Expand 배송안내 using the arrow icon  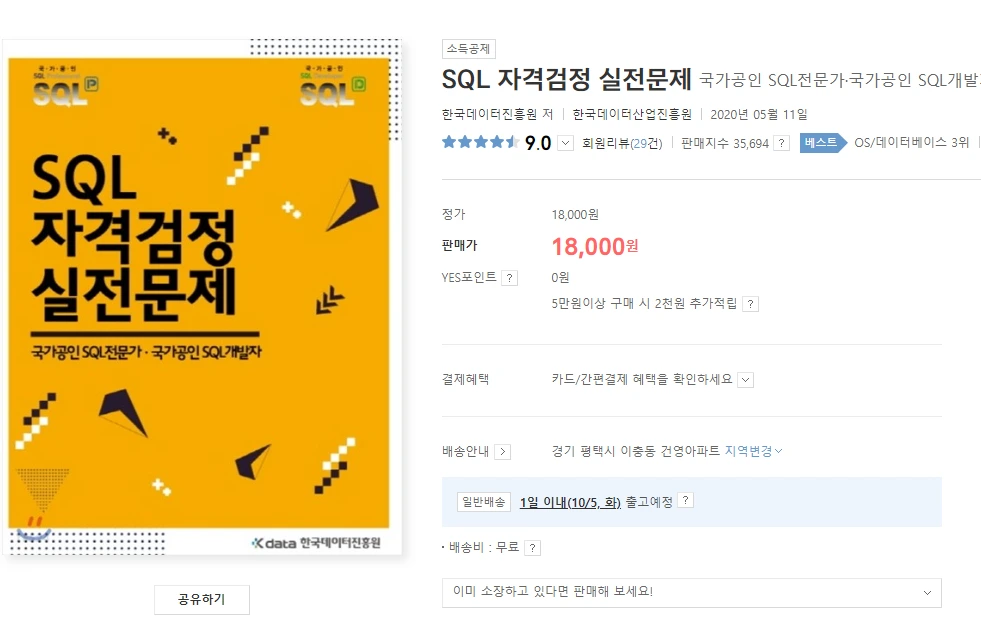pos(503,451)
